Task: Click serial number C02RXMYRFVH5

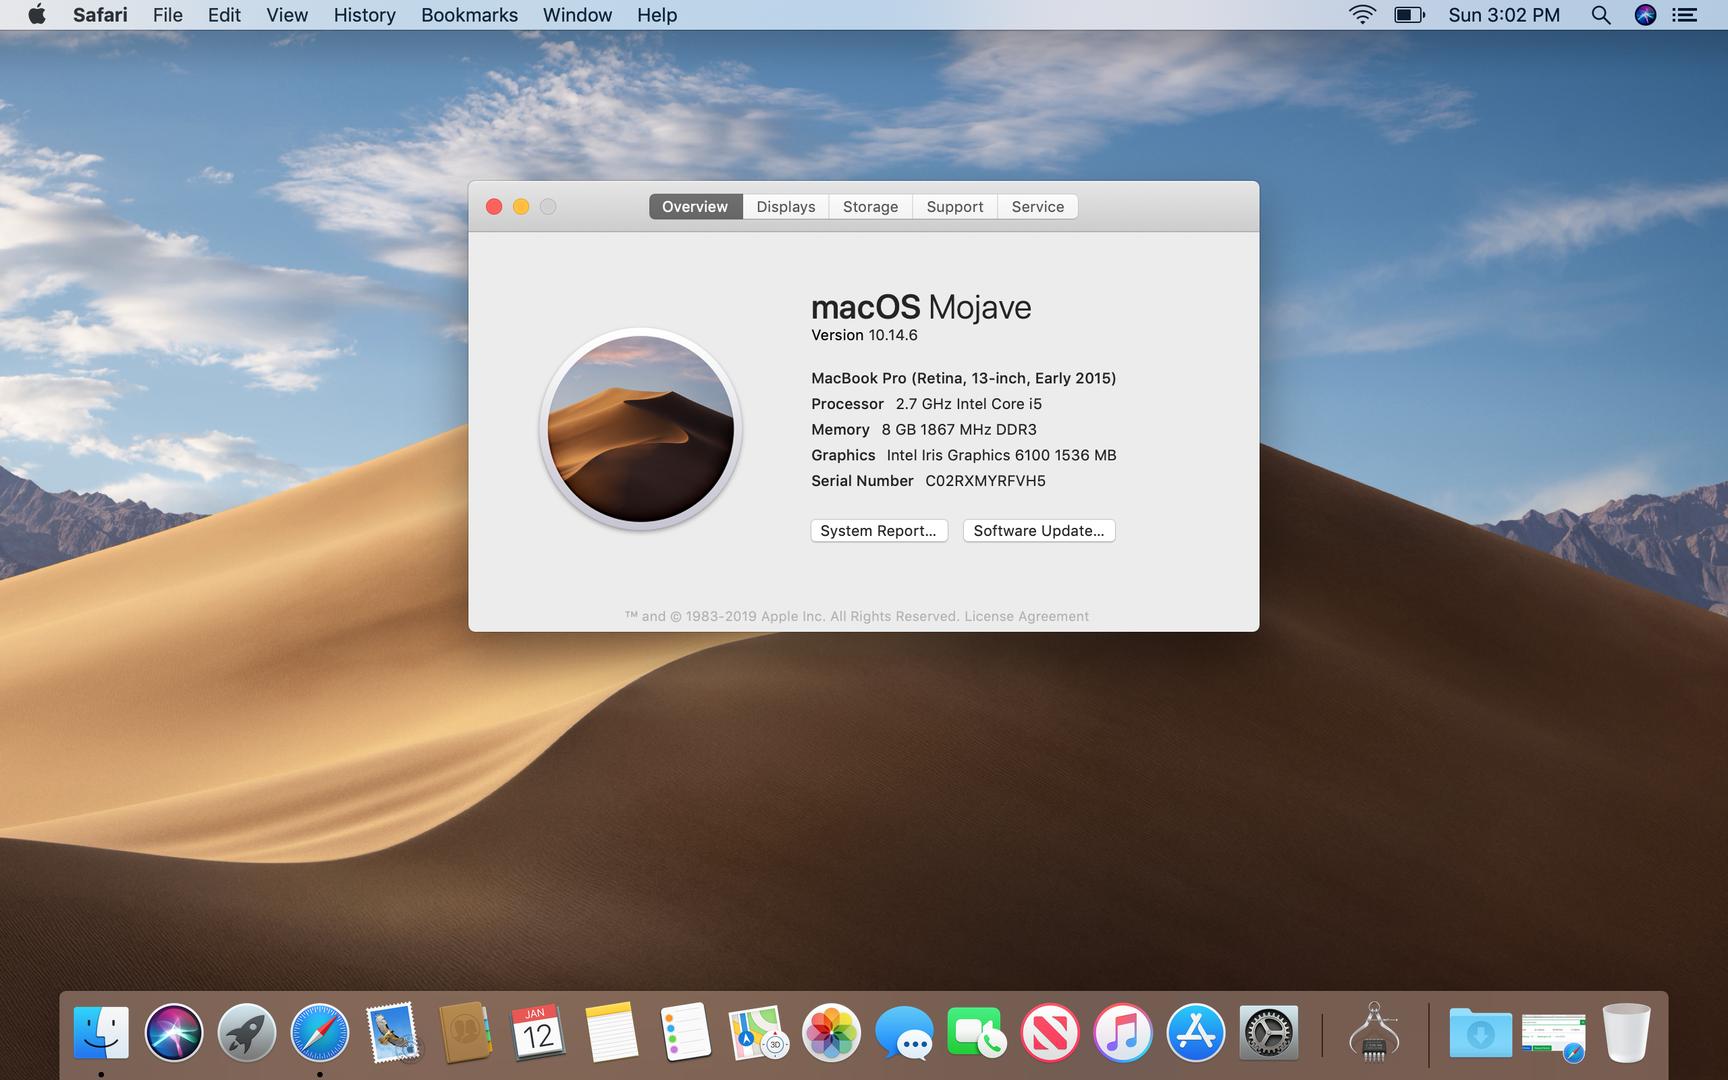Action: click(x=985, y=481)
